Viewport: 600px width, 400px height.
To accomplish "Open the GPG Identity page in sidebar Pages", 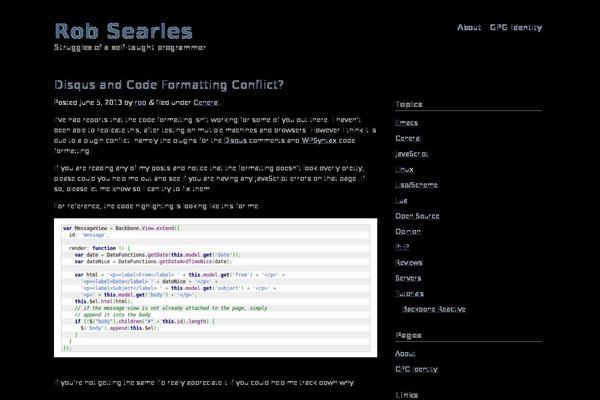I will pyautogui.click(x=416, y=369).
